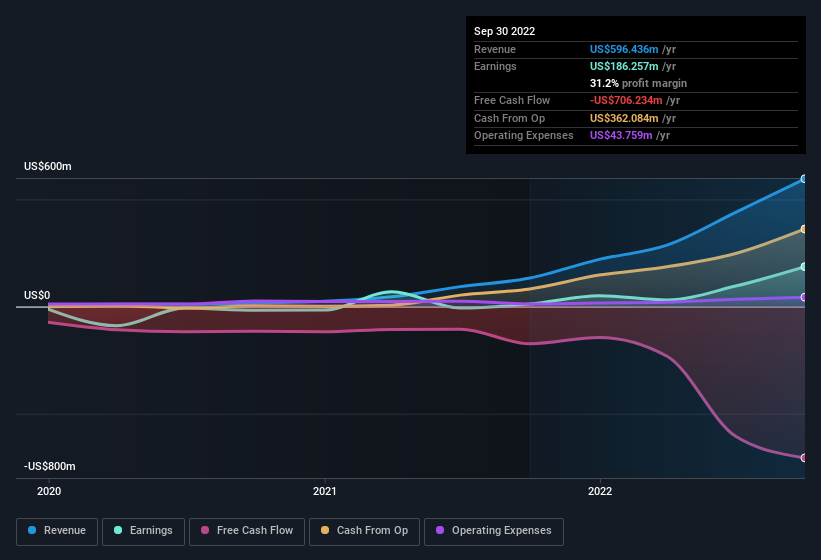Click the US$600m y-axis label
821x560 pixels.
(48, 166)
